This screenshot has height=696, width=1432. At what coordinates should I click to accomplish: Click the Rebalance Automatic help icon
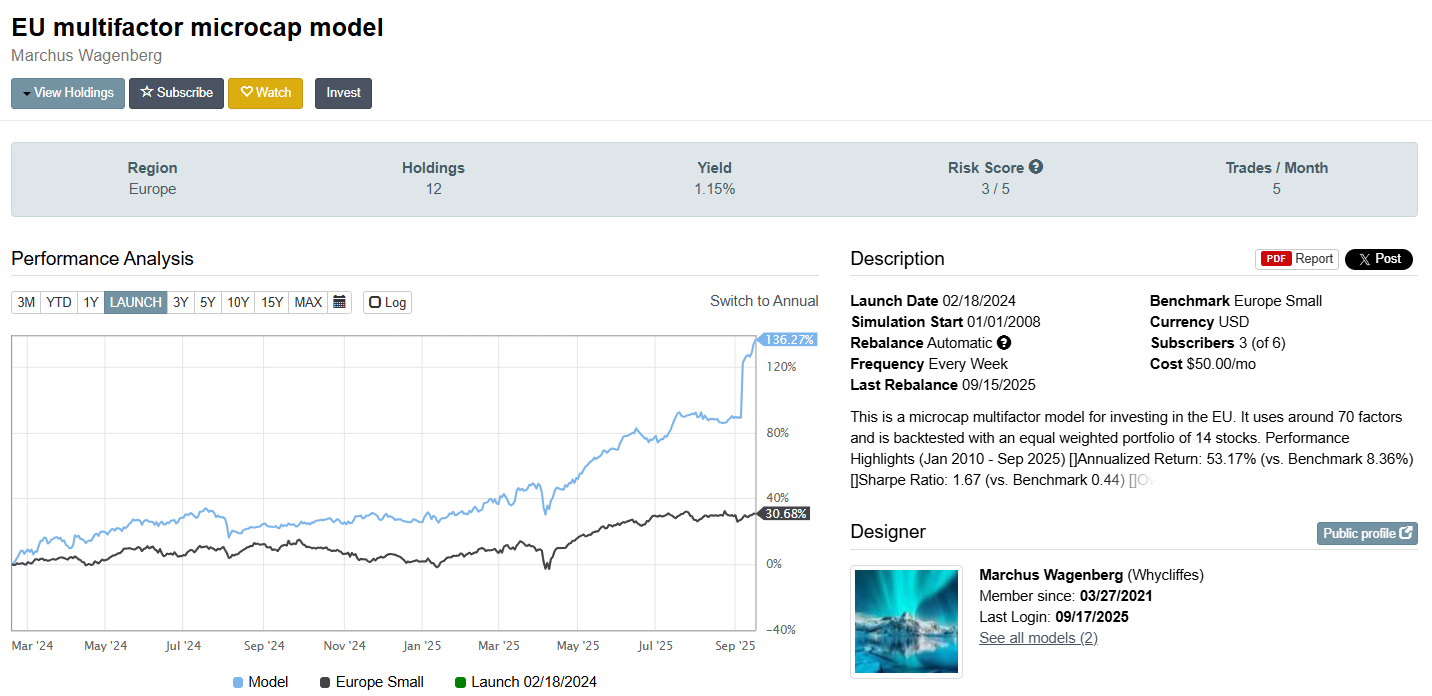tap(1004, 343)
